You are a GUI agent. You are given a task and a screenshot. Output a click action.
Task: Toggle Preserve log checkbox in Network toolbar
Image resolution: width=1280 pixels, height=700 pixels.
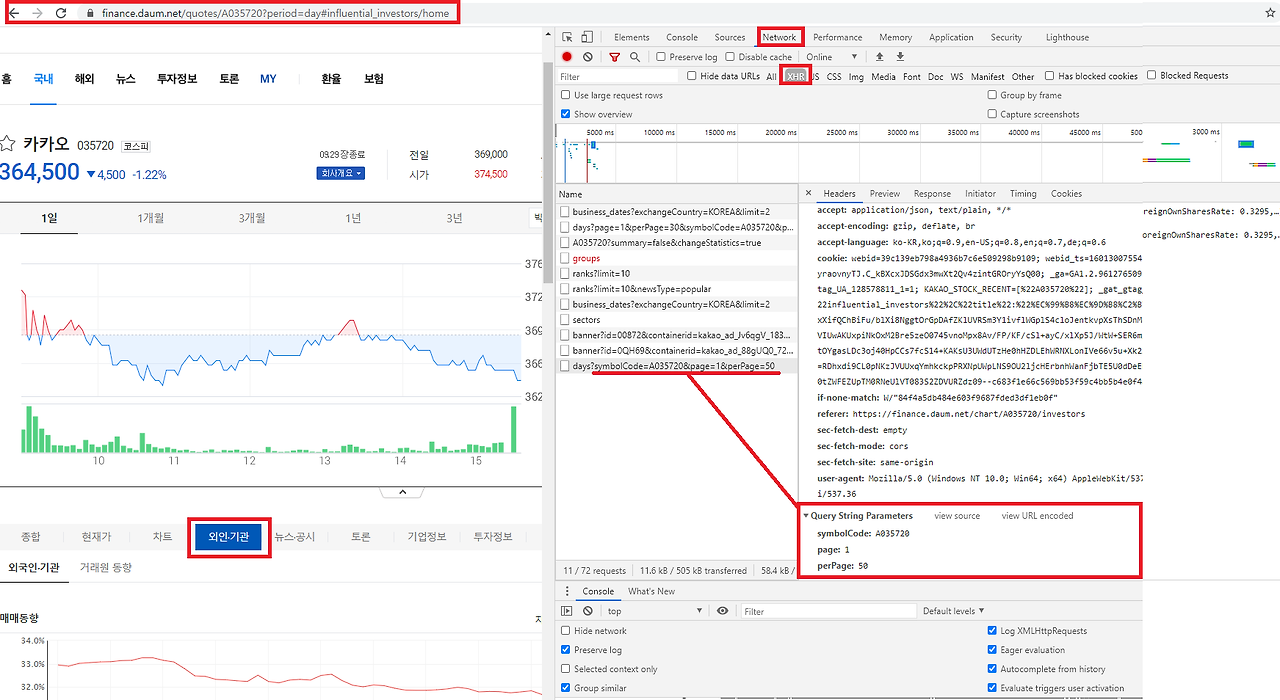(x=661, y=57)
